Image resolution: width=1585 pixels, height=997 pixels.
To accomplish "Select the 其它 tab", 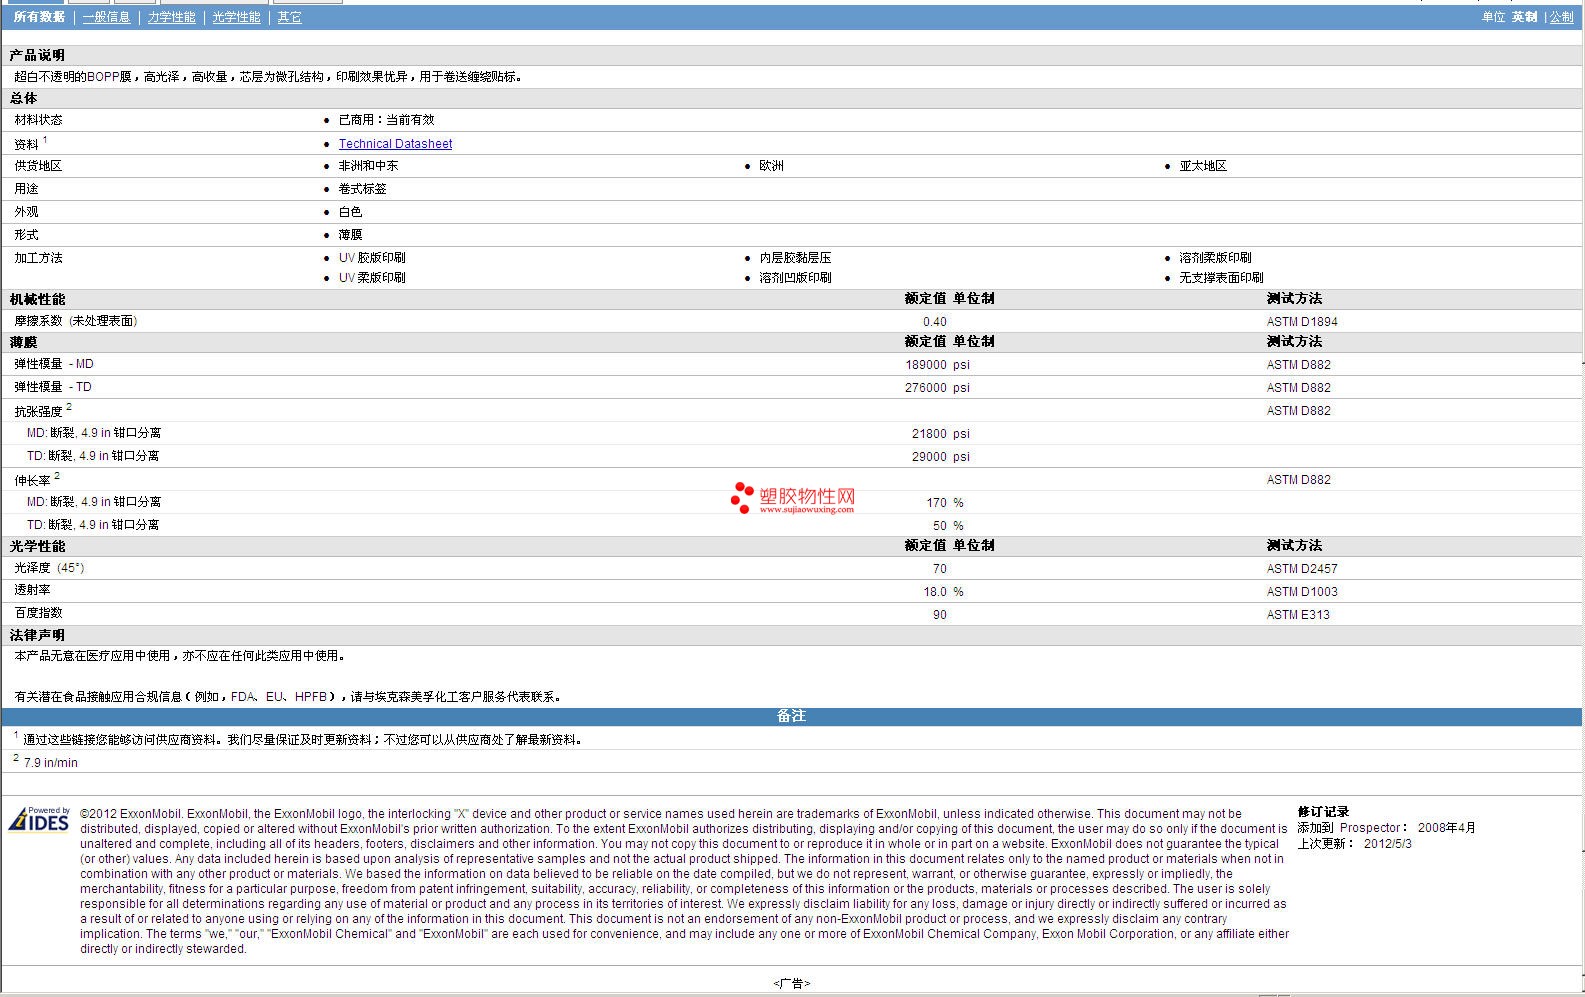I will pyautogui.click(x=289, y=17).
